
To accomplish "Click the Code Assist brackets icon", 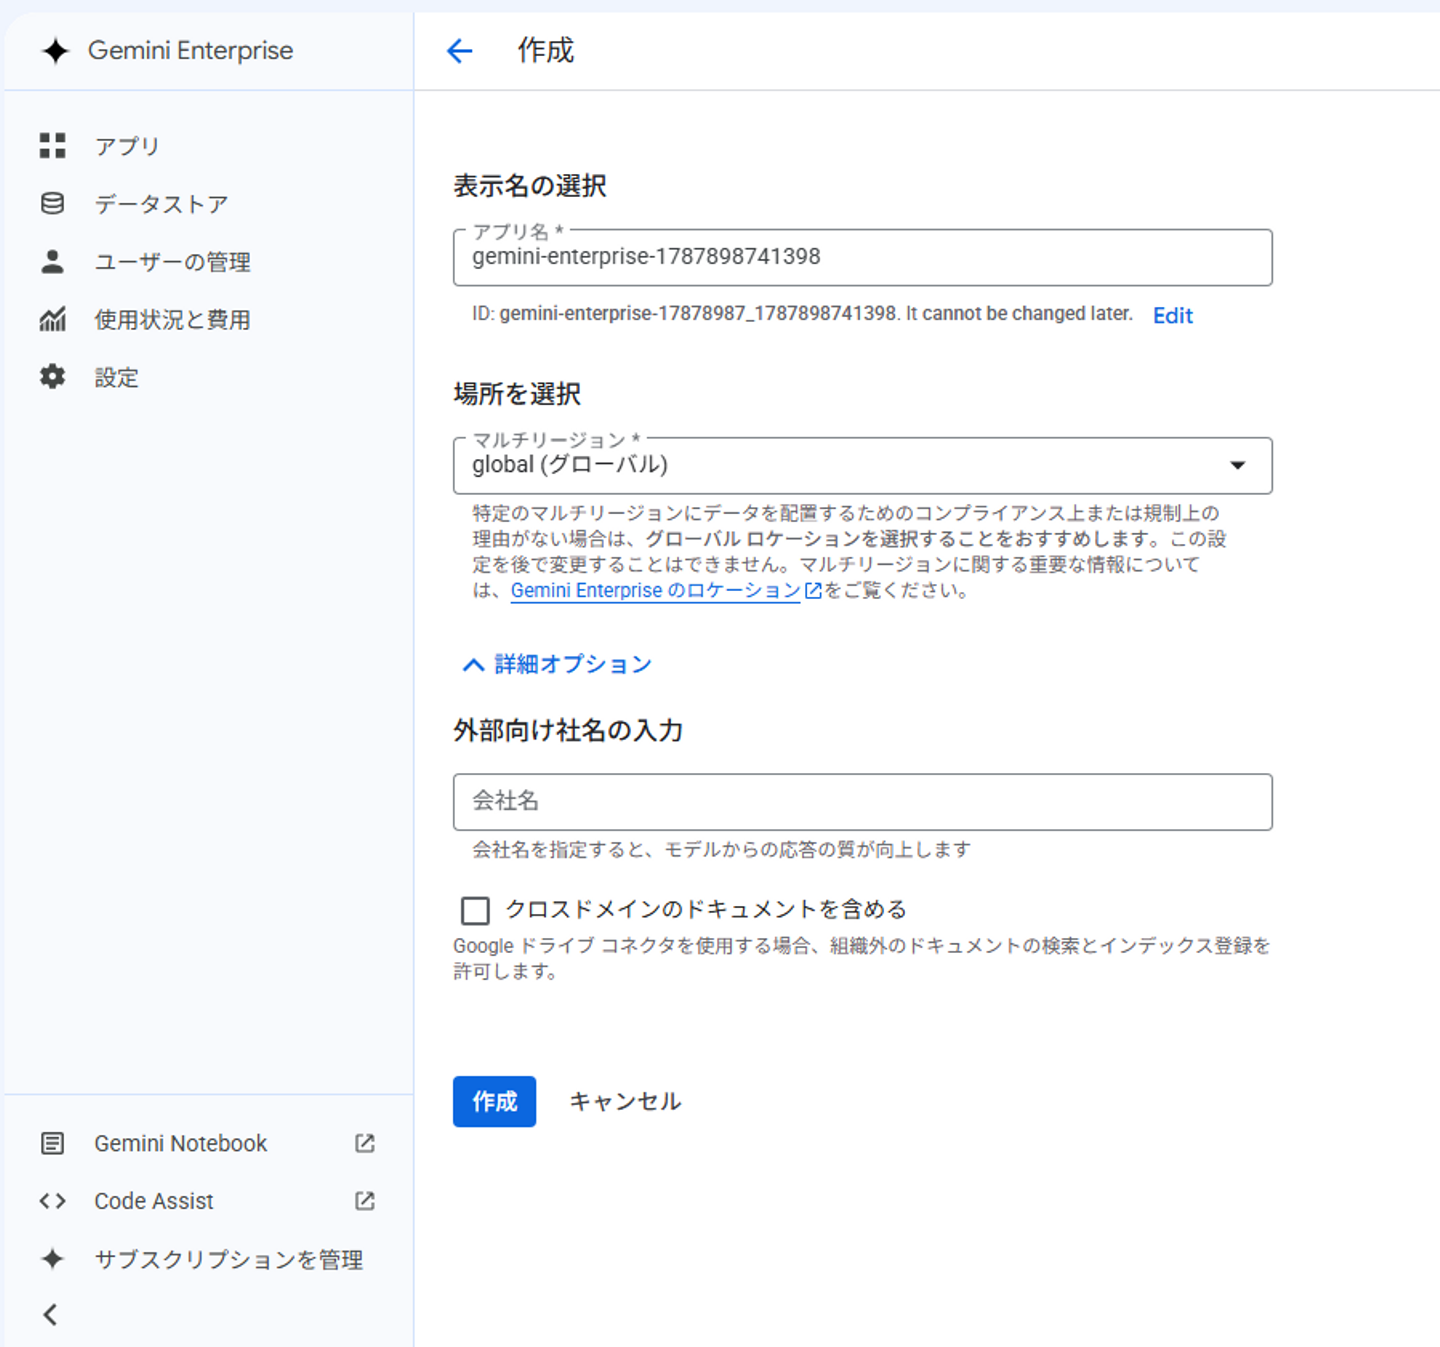I will point(53,1201).
